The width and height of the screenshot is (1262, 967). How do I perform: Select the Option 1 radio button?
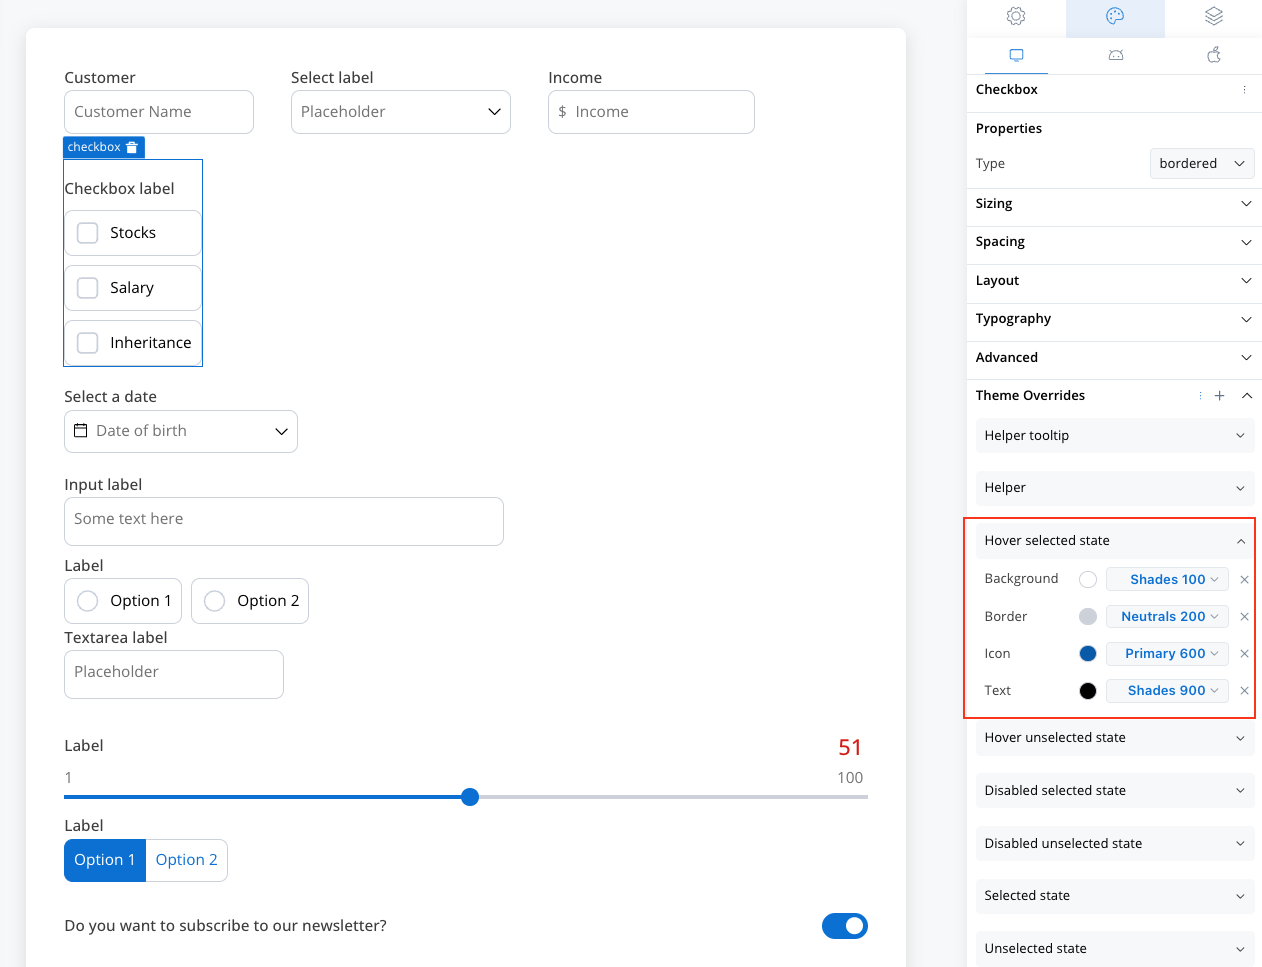[88, 601]
